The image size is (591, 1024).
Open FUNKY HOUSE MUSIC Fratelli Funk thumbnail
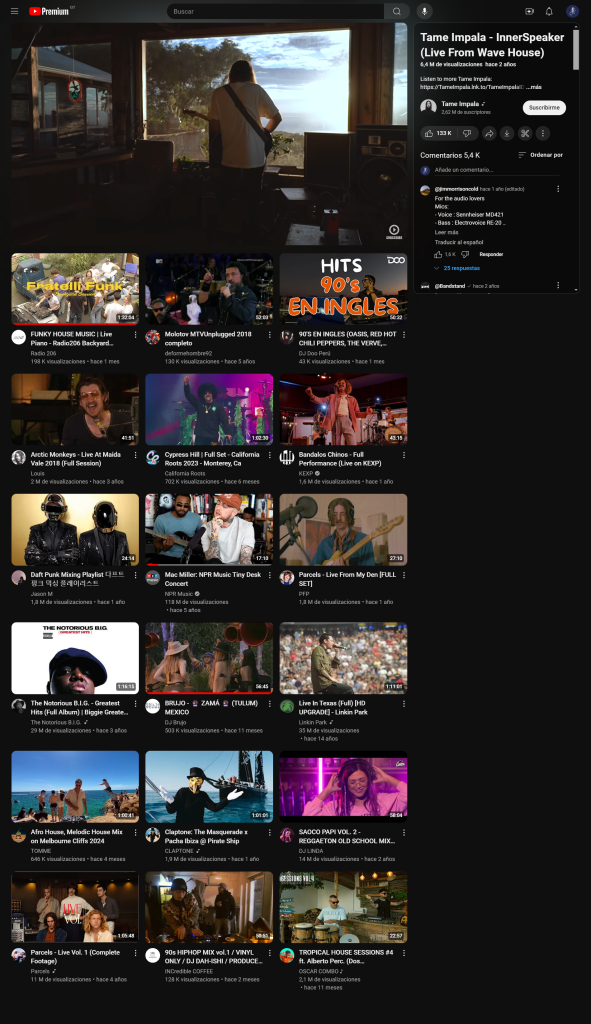75,289
